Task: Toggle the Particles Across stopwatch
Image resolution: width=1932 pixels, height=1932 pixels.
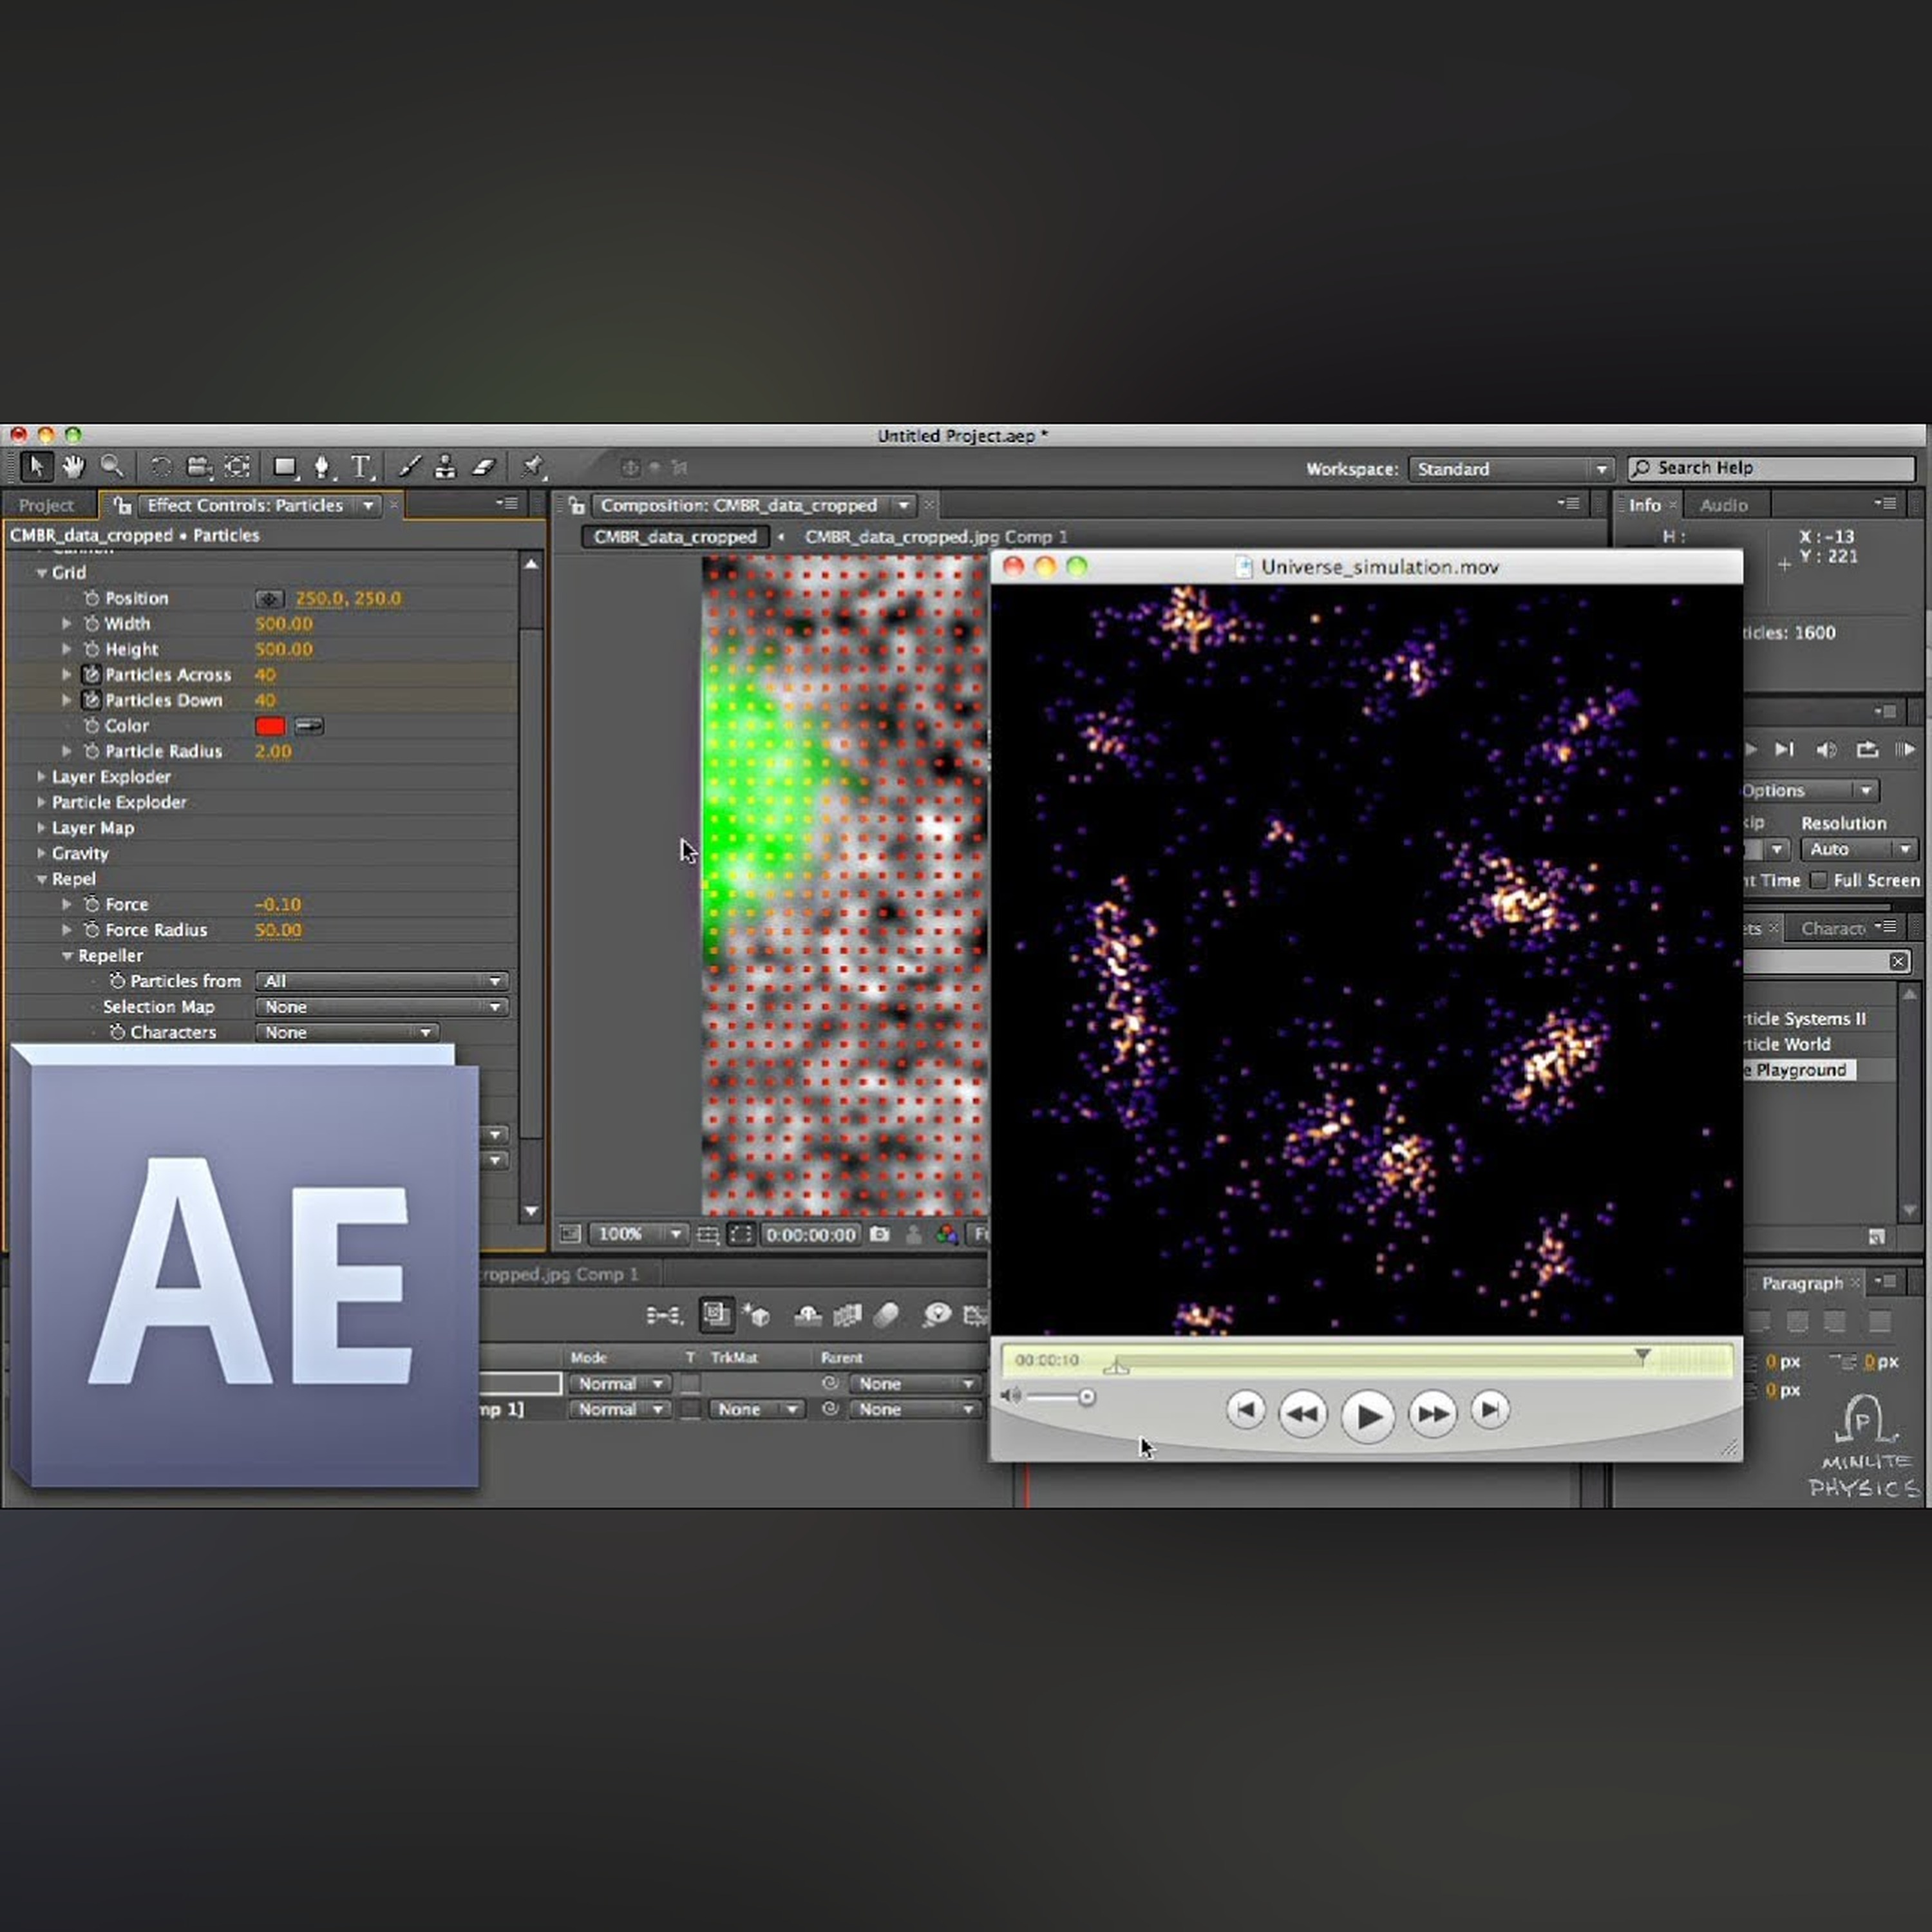Action: [x=91, y=675]
